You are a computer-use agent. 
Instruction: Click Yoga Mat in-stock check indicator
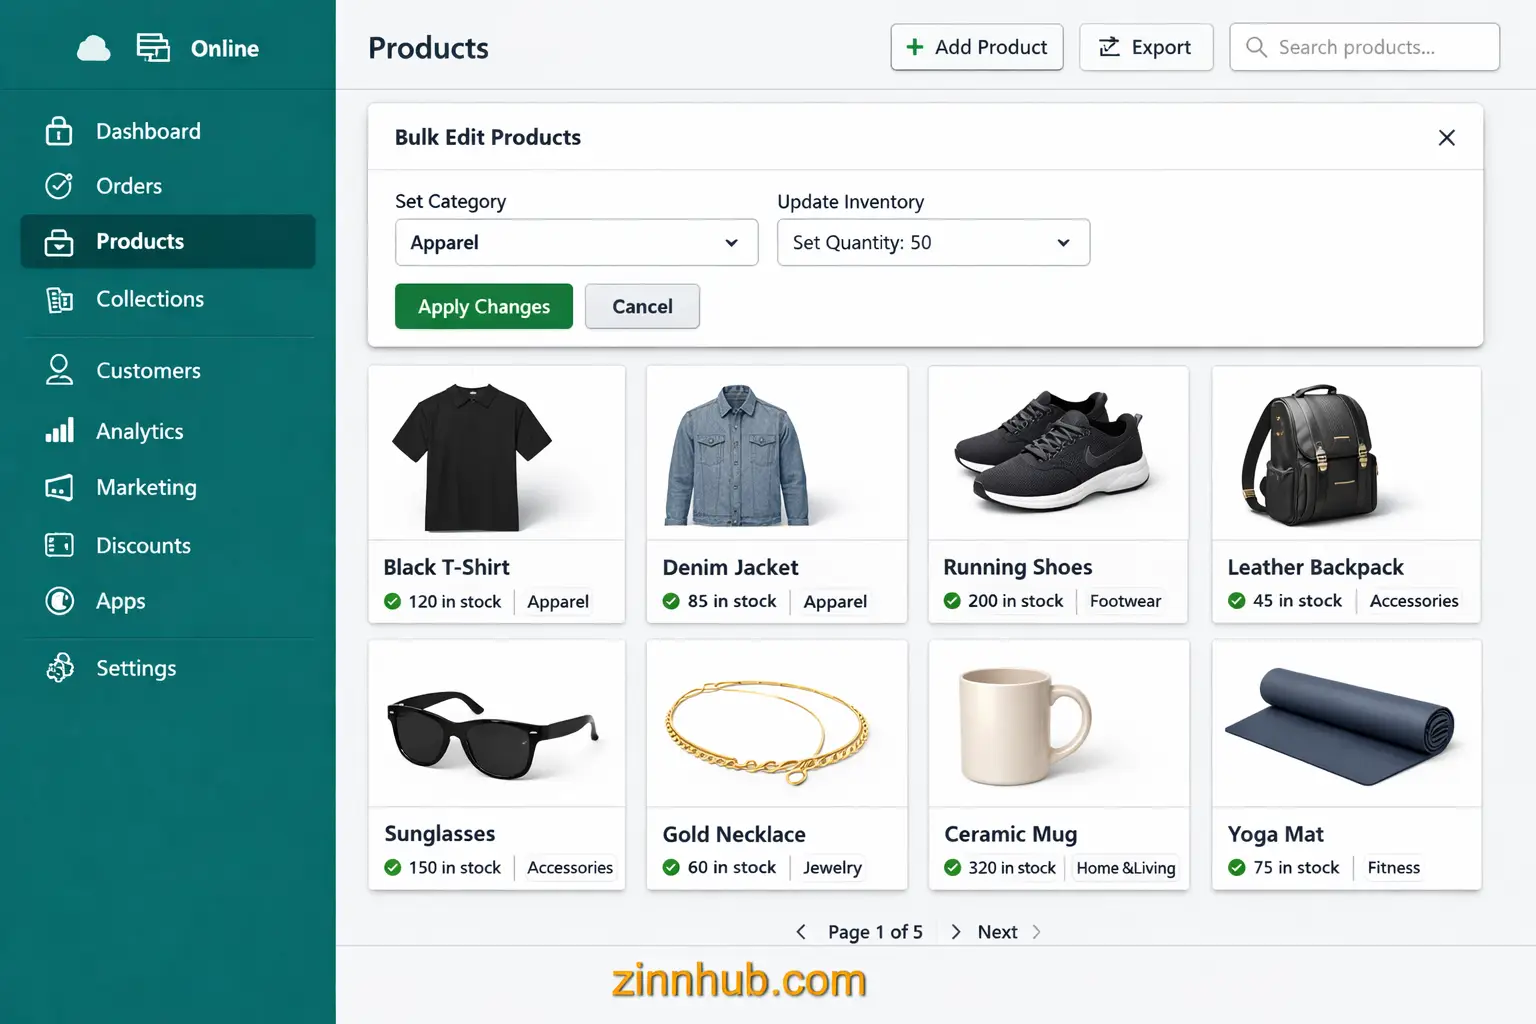1237,867
